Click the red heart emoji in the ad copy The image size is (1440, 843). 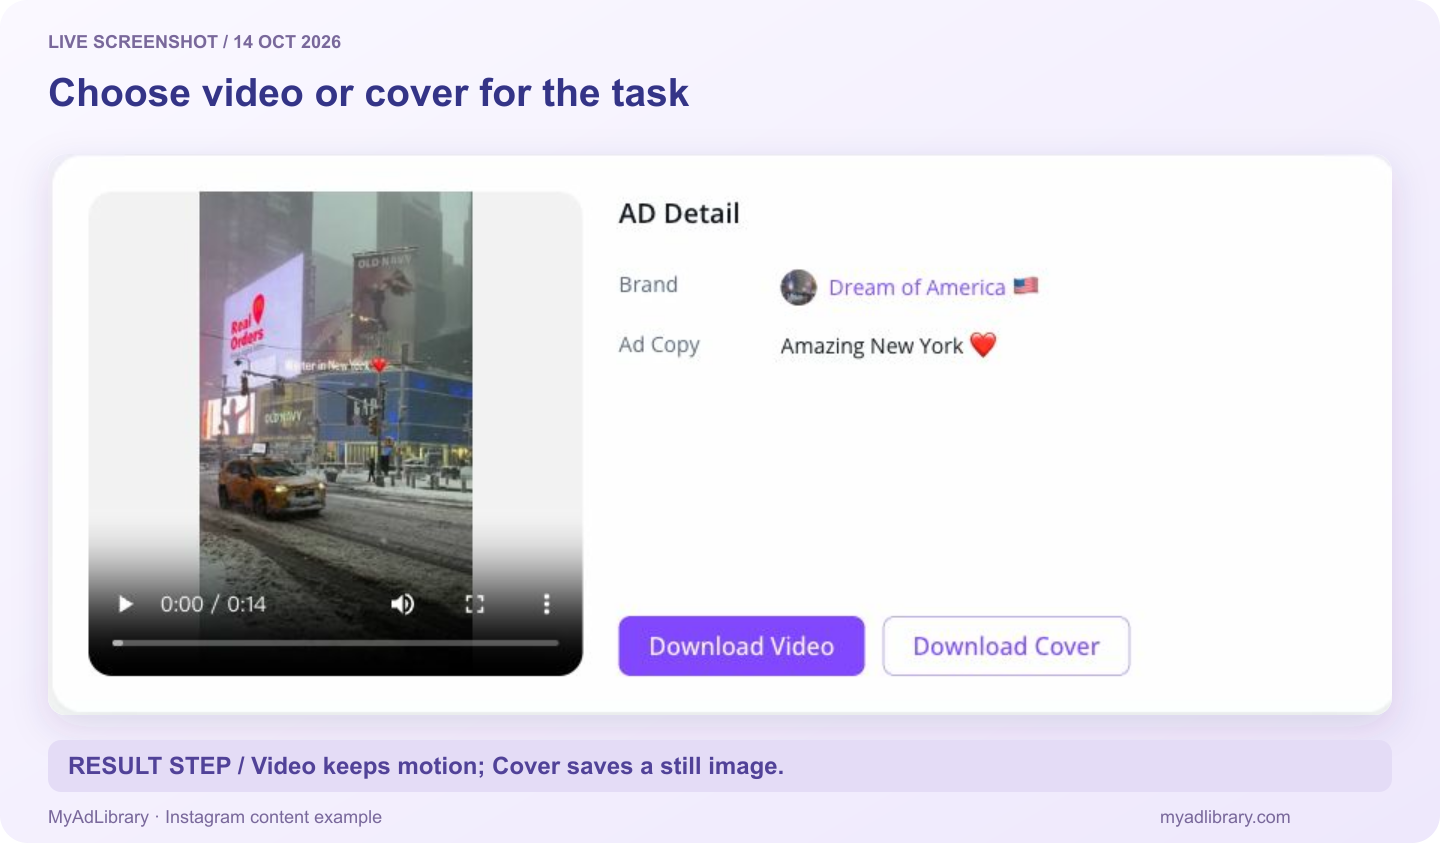click(983, 345)
